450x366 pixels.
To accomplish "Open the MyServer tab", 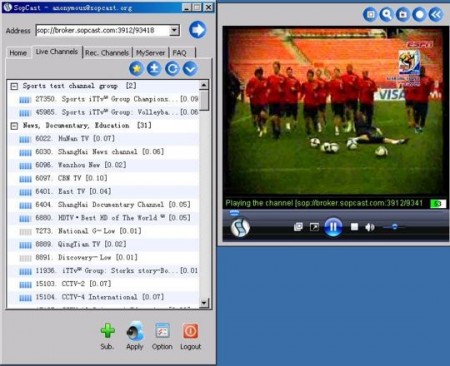I will (x=150, y=53).
